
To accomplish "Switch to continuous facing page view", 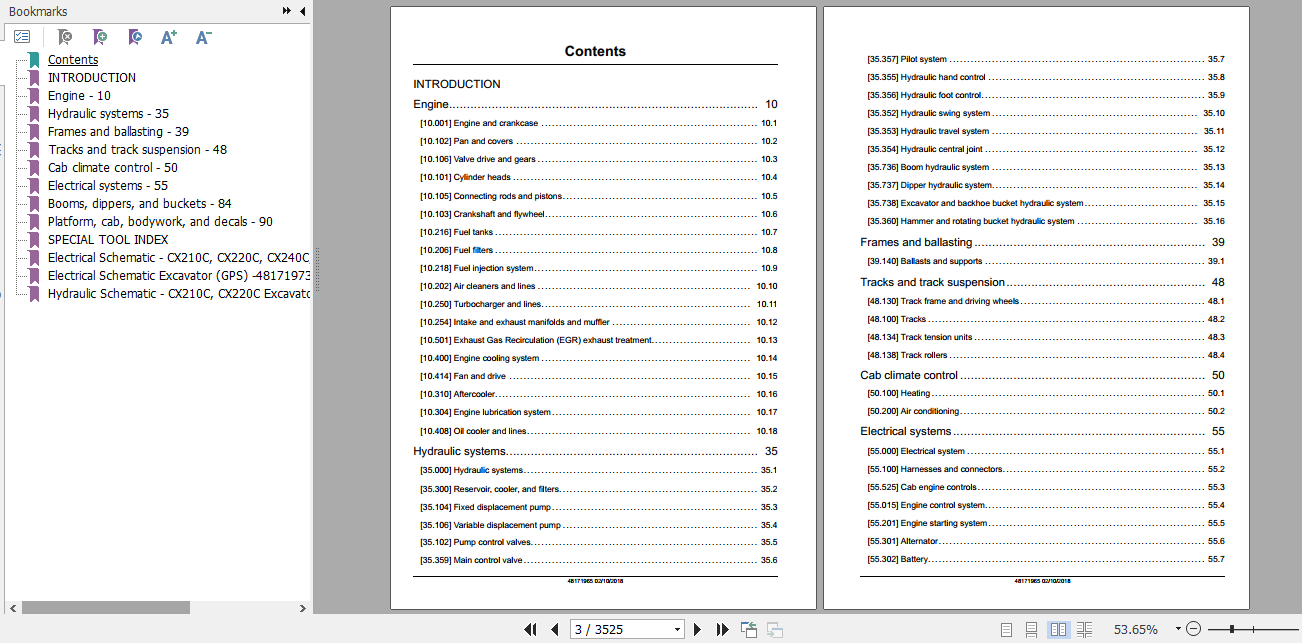I will [1084, 629].
